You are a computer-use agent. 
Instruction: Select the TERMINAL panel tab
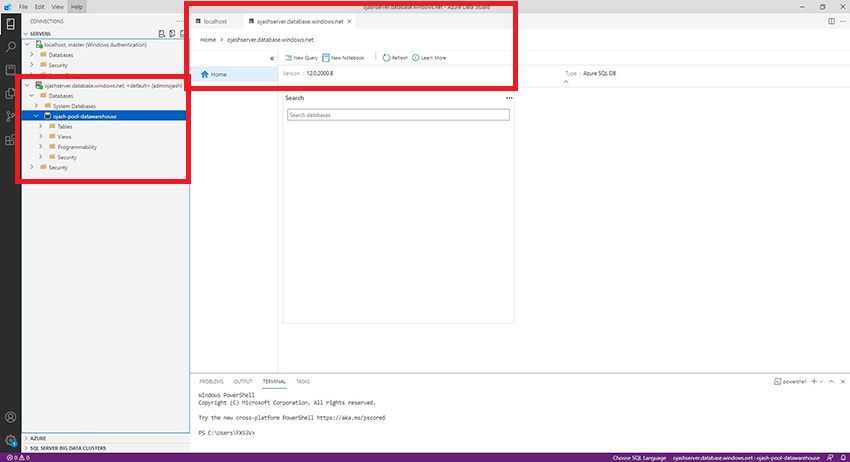tap(274, 382)
